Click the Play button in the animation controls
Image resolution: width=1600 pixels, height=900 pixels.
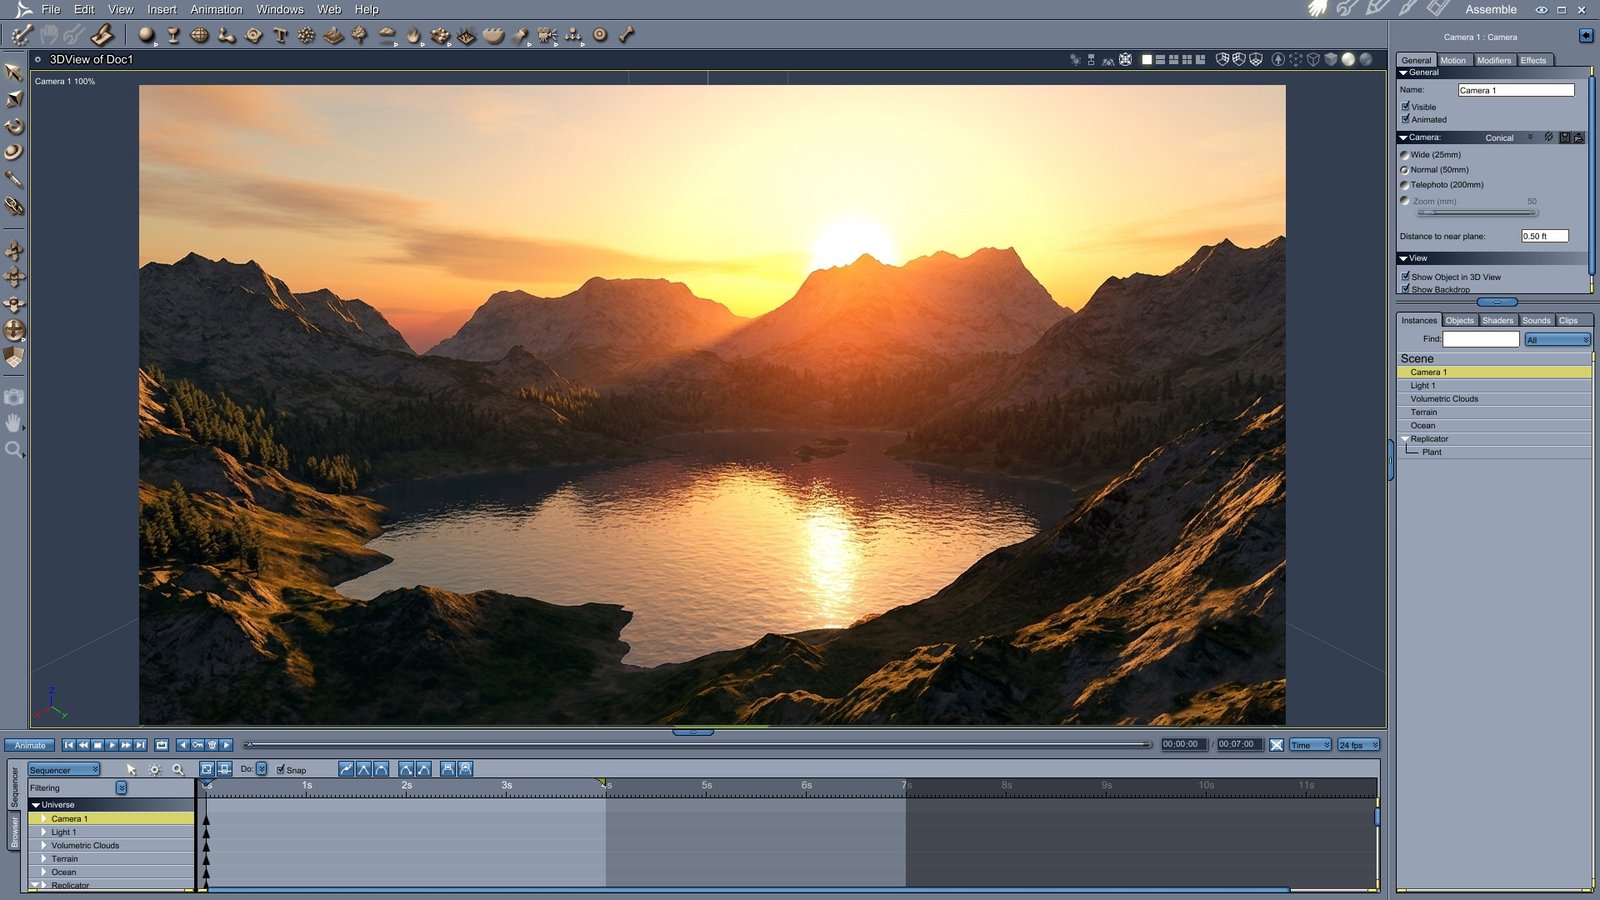(112, 745)
